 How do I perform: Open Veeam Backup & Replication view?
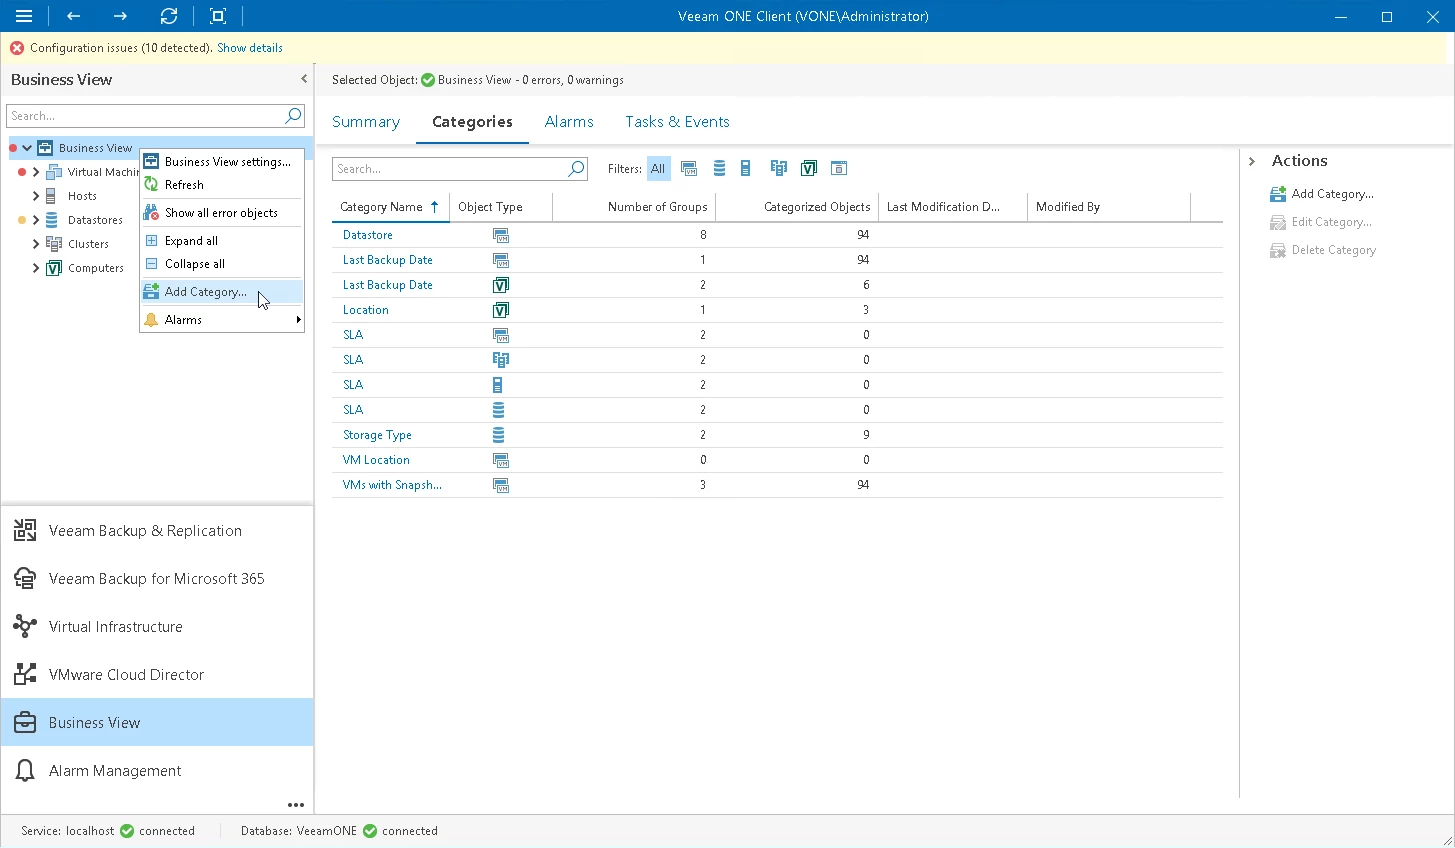(x=145, y=531)
